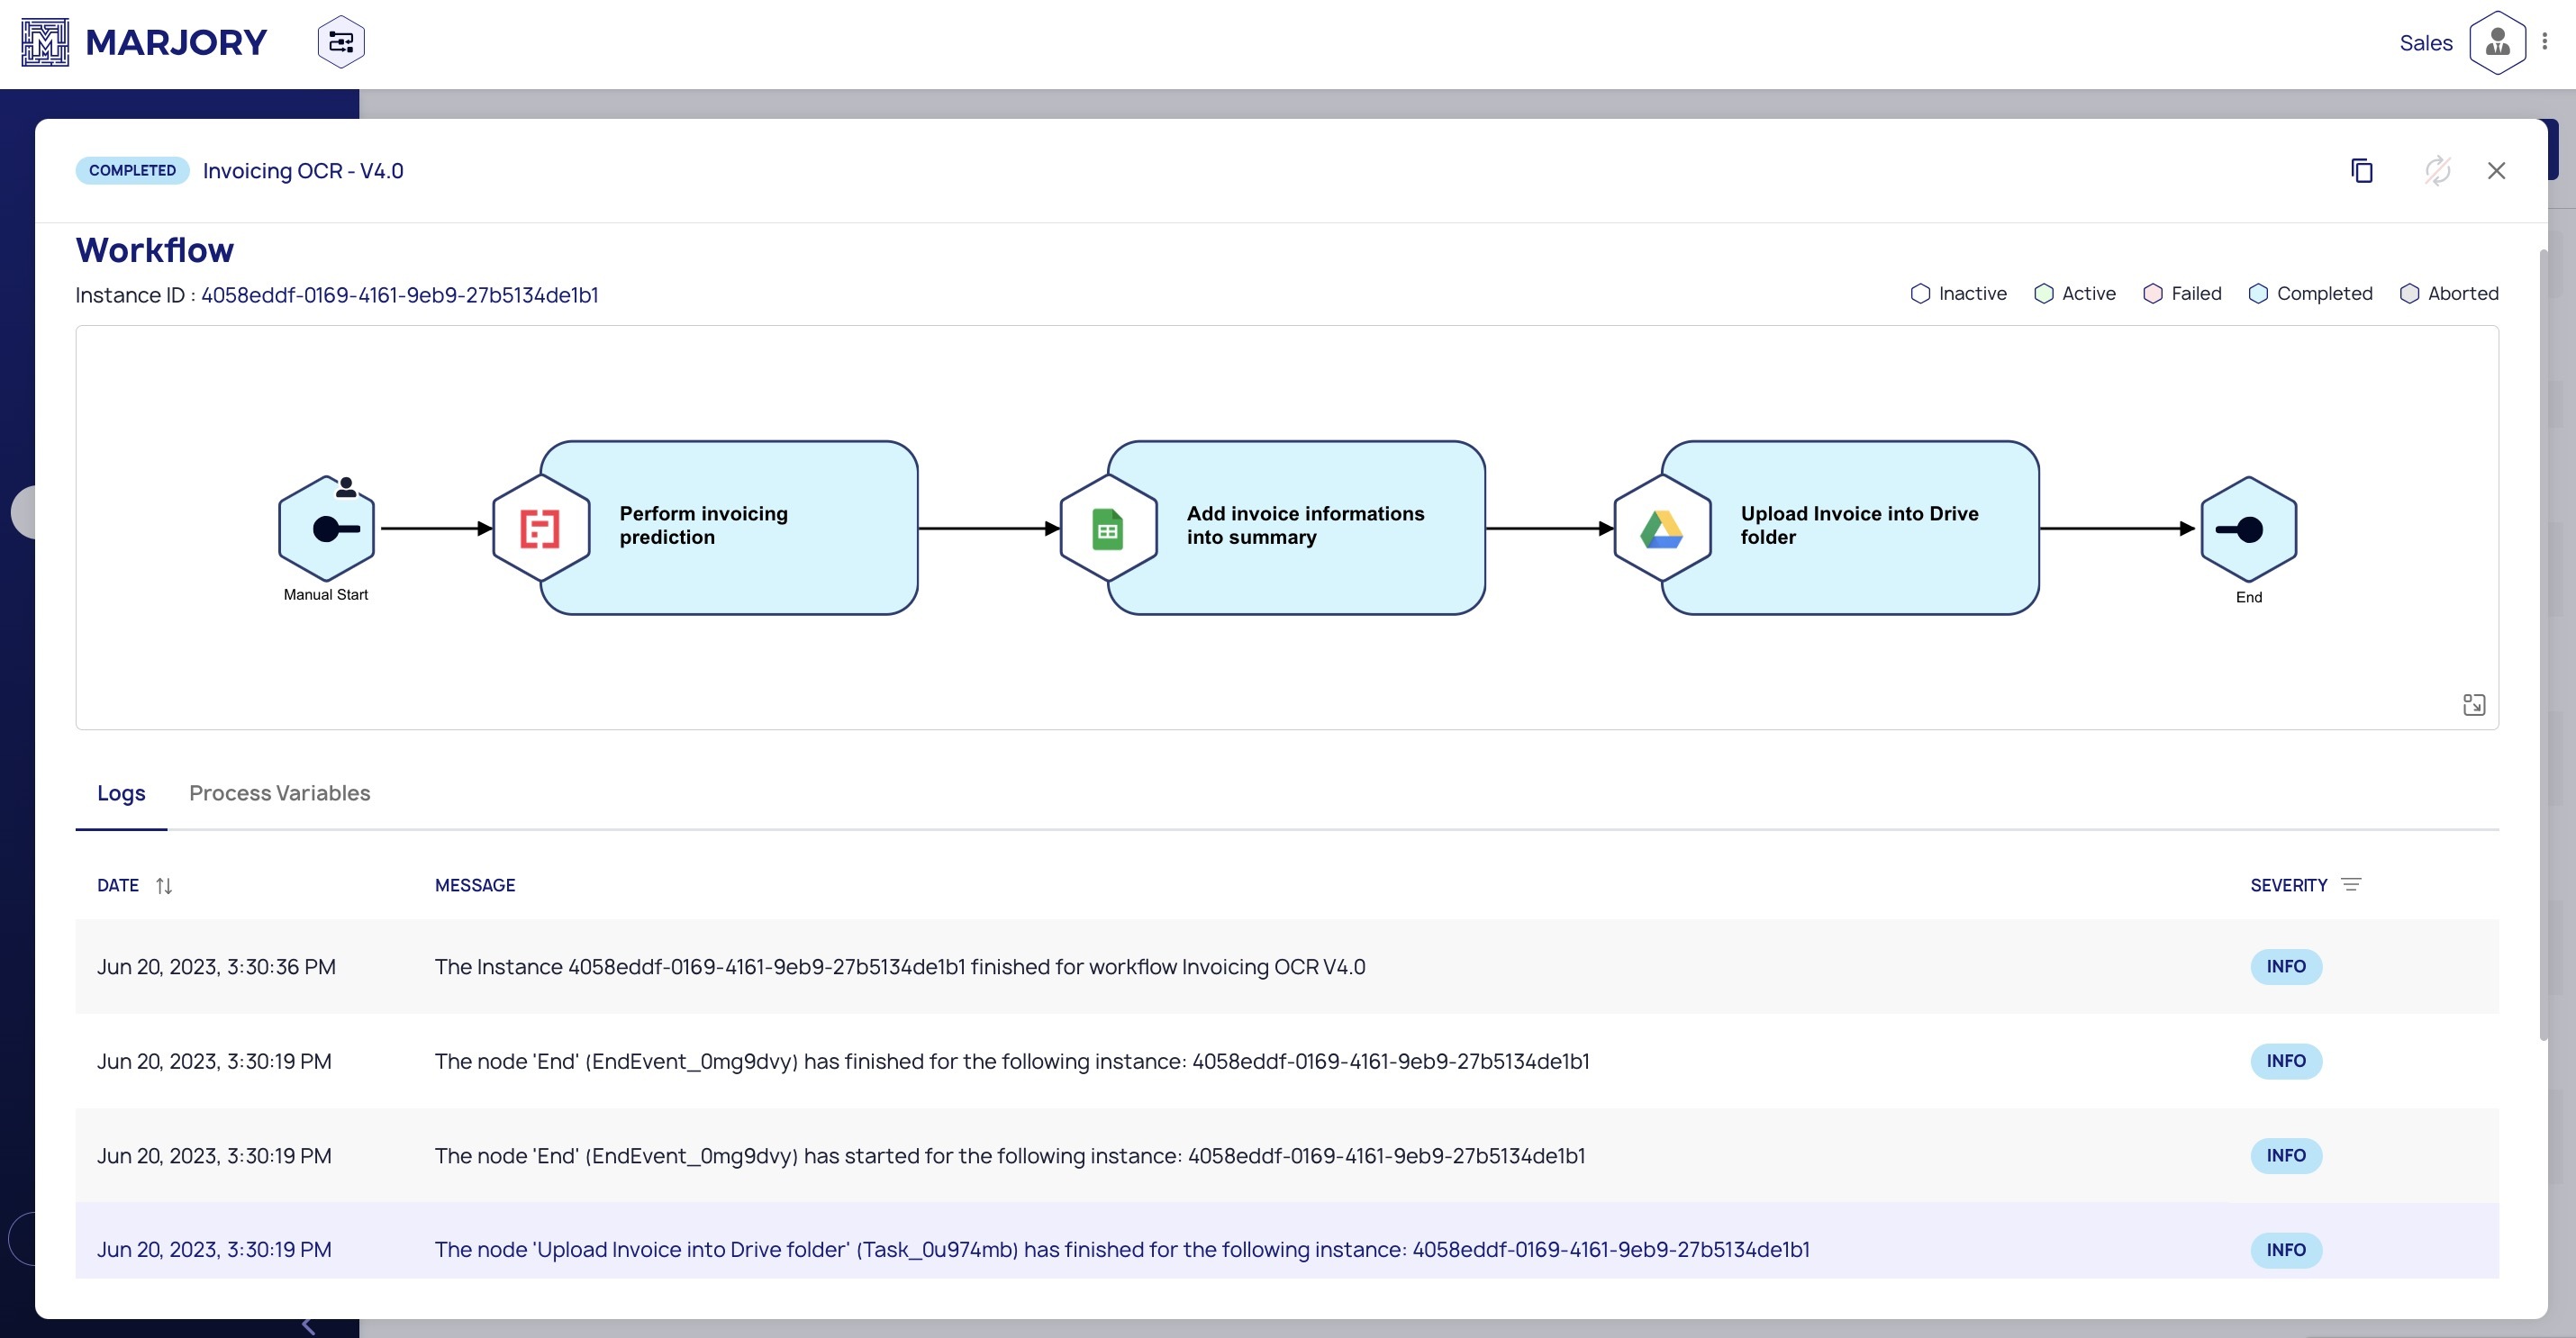2576x1338 pixels.
Task: Select the Logs tab
Action: click(x=121, y=793)
